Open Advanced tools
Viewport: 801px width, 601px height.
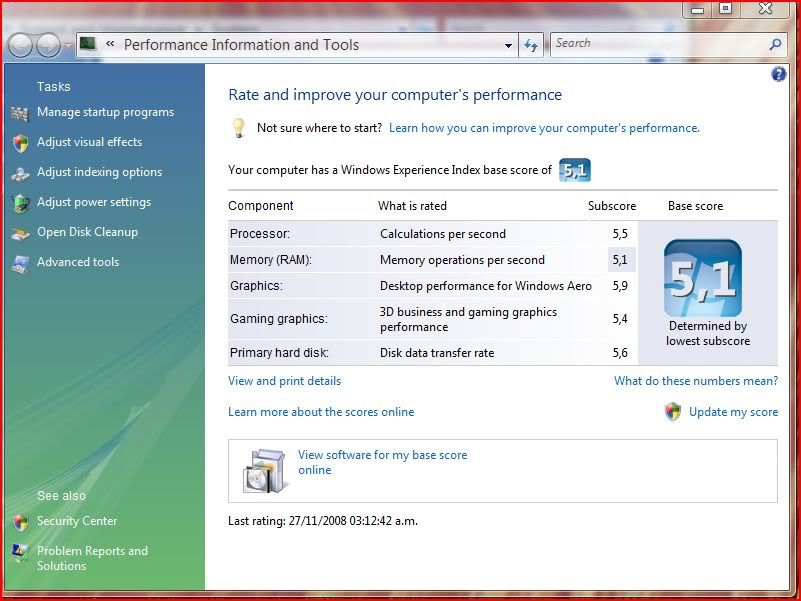[x=78, y=262]
